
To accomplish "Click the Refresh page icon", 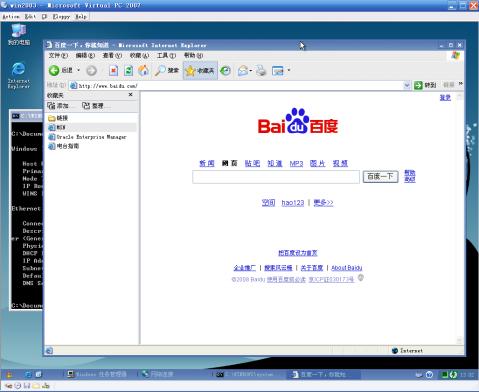I will click(128, 70).
